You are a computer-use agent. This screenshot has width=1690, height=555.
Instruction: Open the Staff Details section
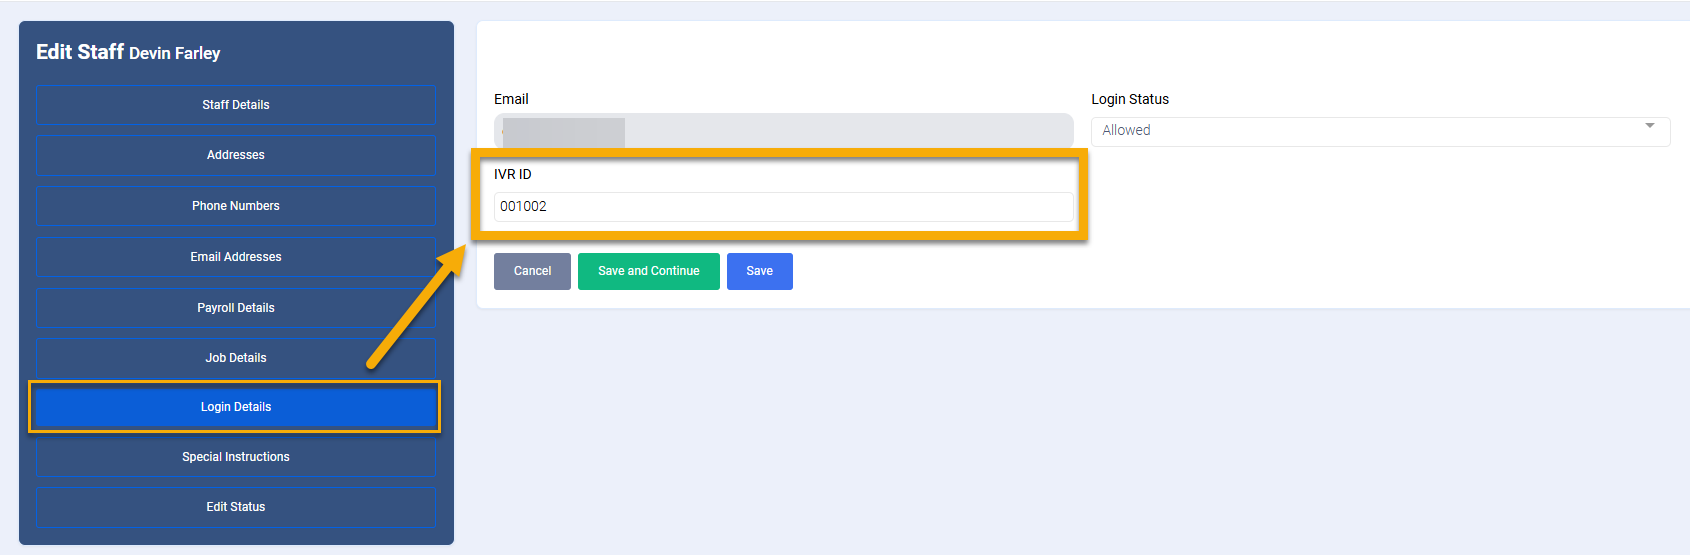(x=236, y=105)
